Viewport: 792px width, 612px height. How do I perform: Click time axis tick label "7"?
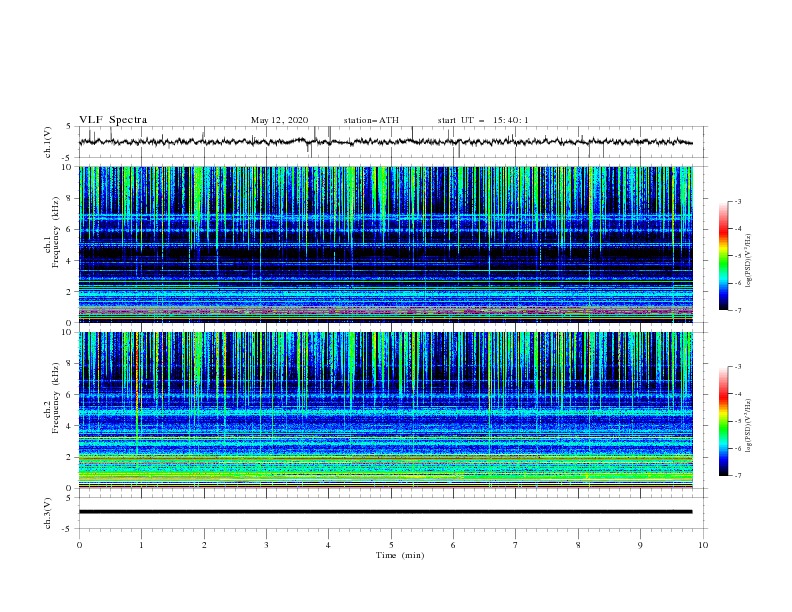516,545
